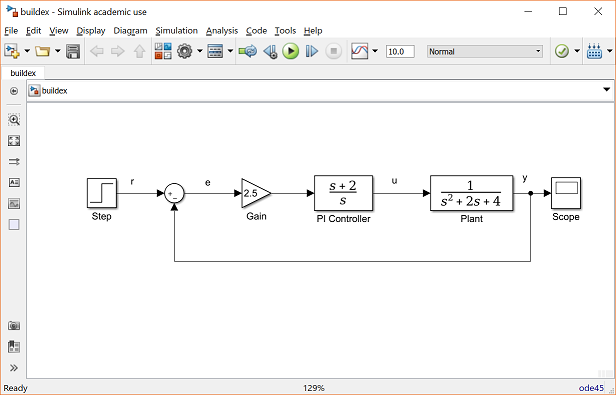The height and width of the screenshot is (395, 616).
Task: Open the Library Browser icon
Action: pos(163,51)
